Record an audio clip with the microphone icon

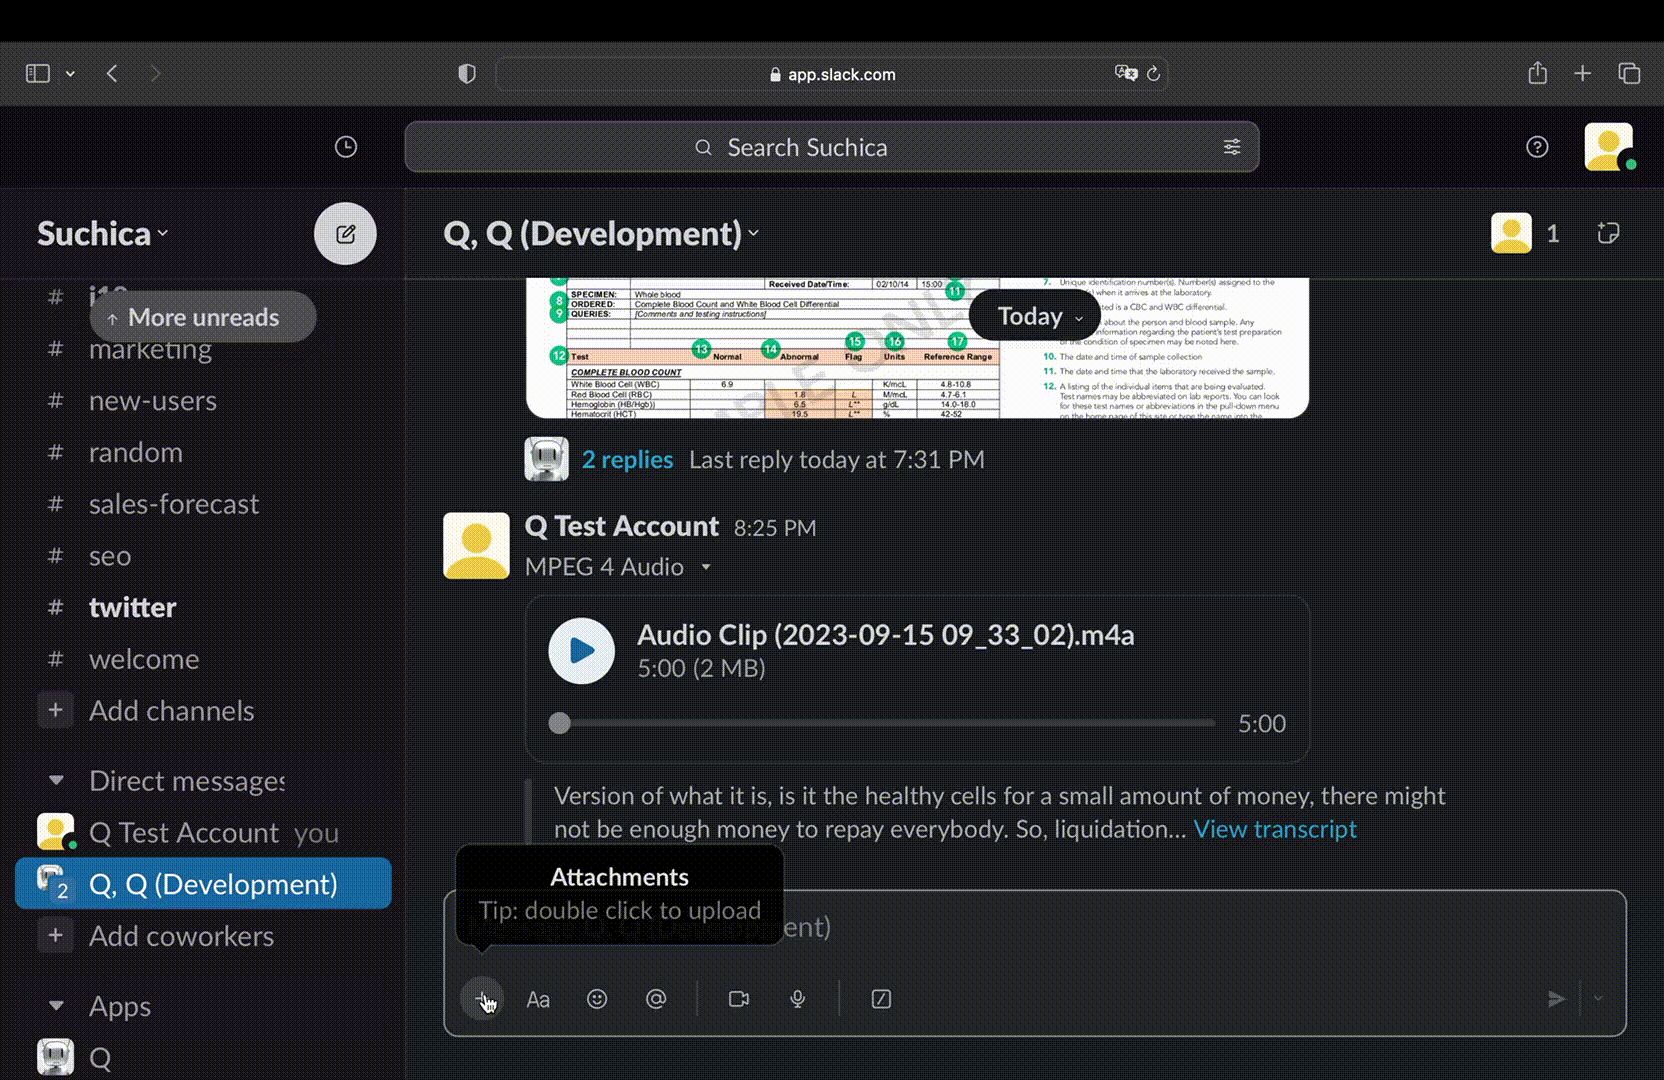coord(798,998)
